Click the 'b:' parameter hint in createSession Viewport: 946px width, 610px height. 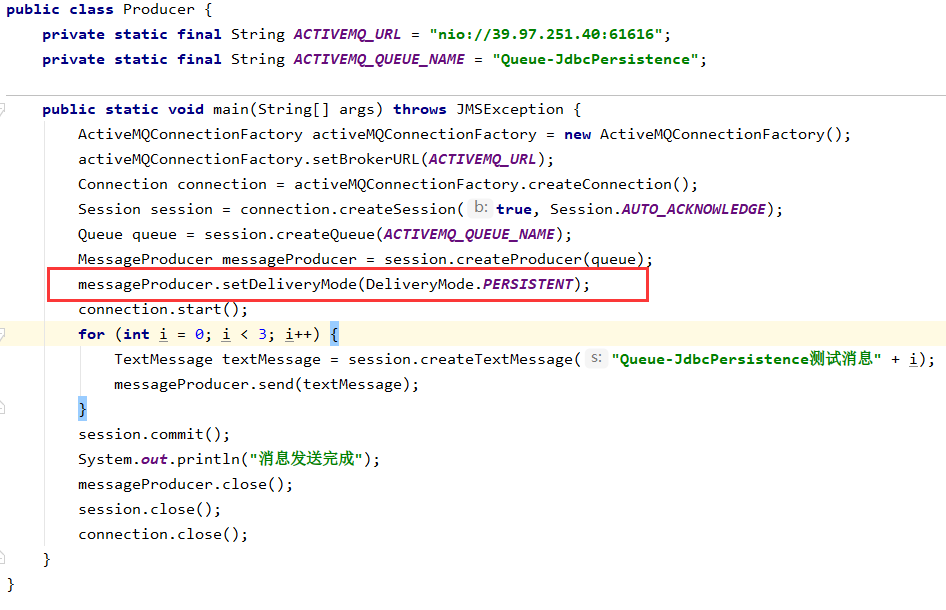(480, 209)
